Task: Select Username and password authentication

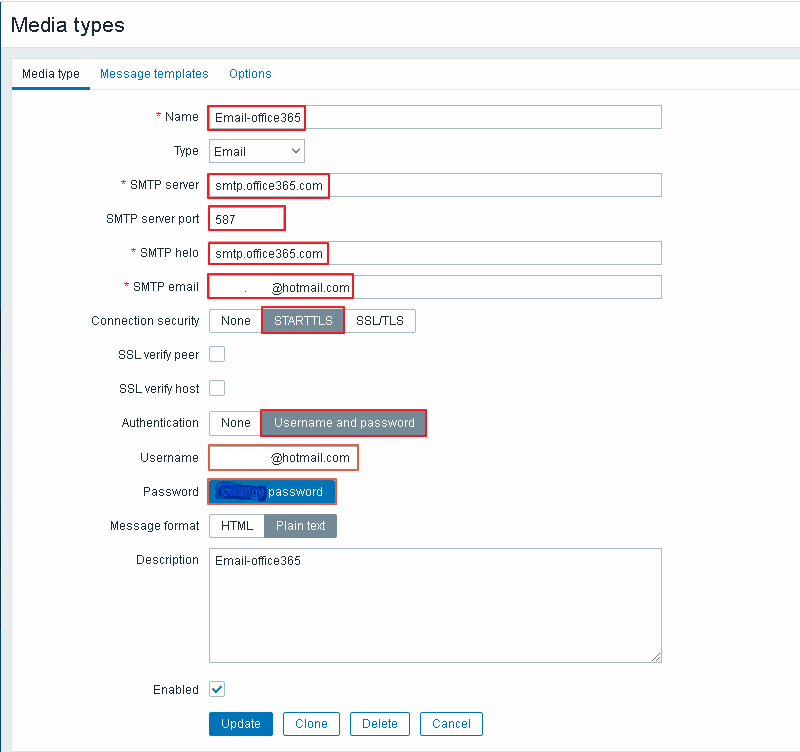Action: click(344, 423)
